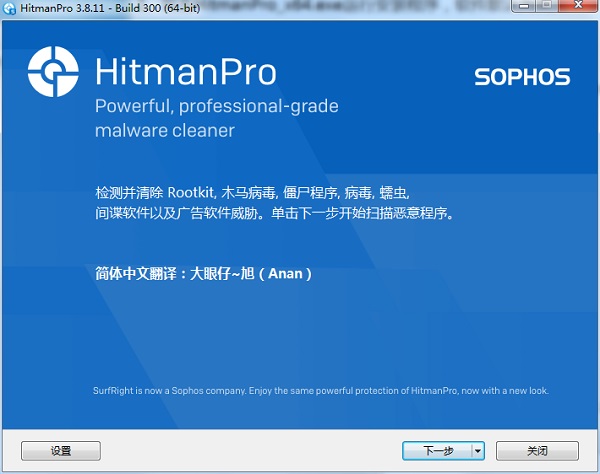Click 'Powerful, professional-grade' tagline text
This screenshot has height=474, width=600.
point(217,106)
